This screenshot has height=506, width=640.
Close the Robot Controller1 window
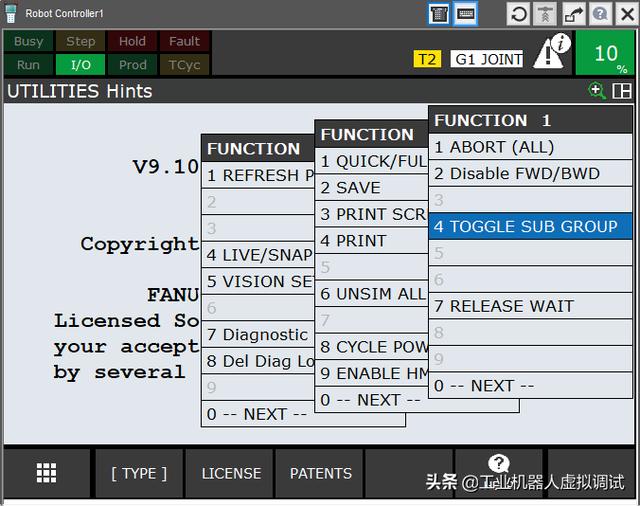pyautogui.click(x=627, y=14)
